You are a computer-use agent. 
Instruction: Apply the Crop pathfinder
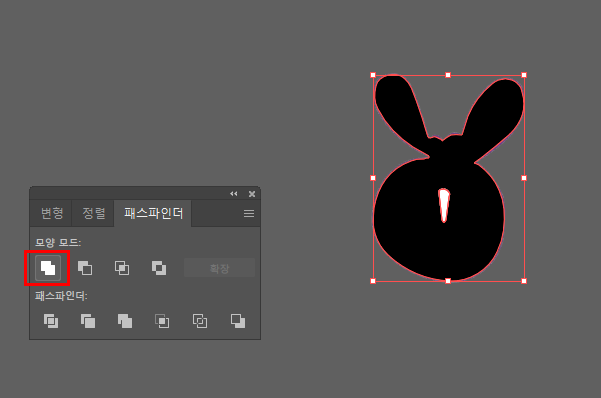tap(162, 321)
